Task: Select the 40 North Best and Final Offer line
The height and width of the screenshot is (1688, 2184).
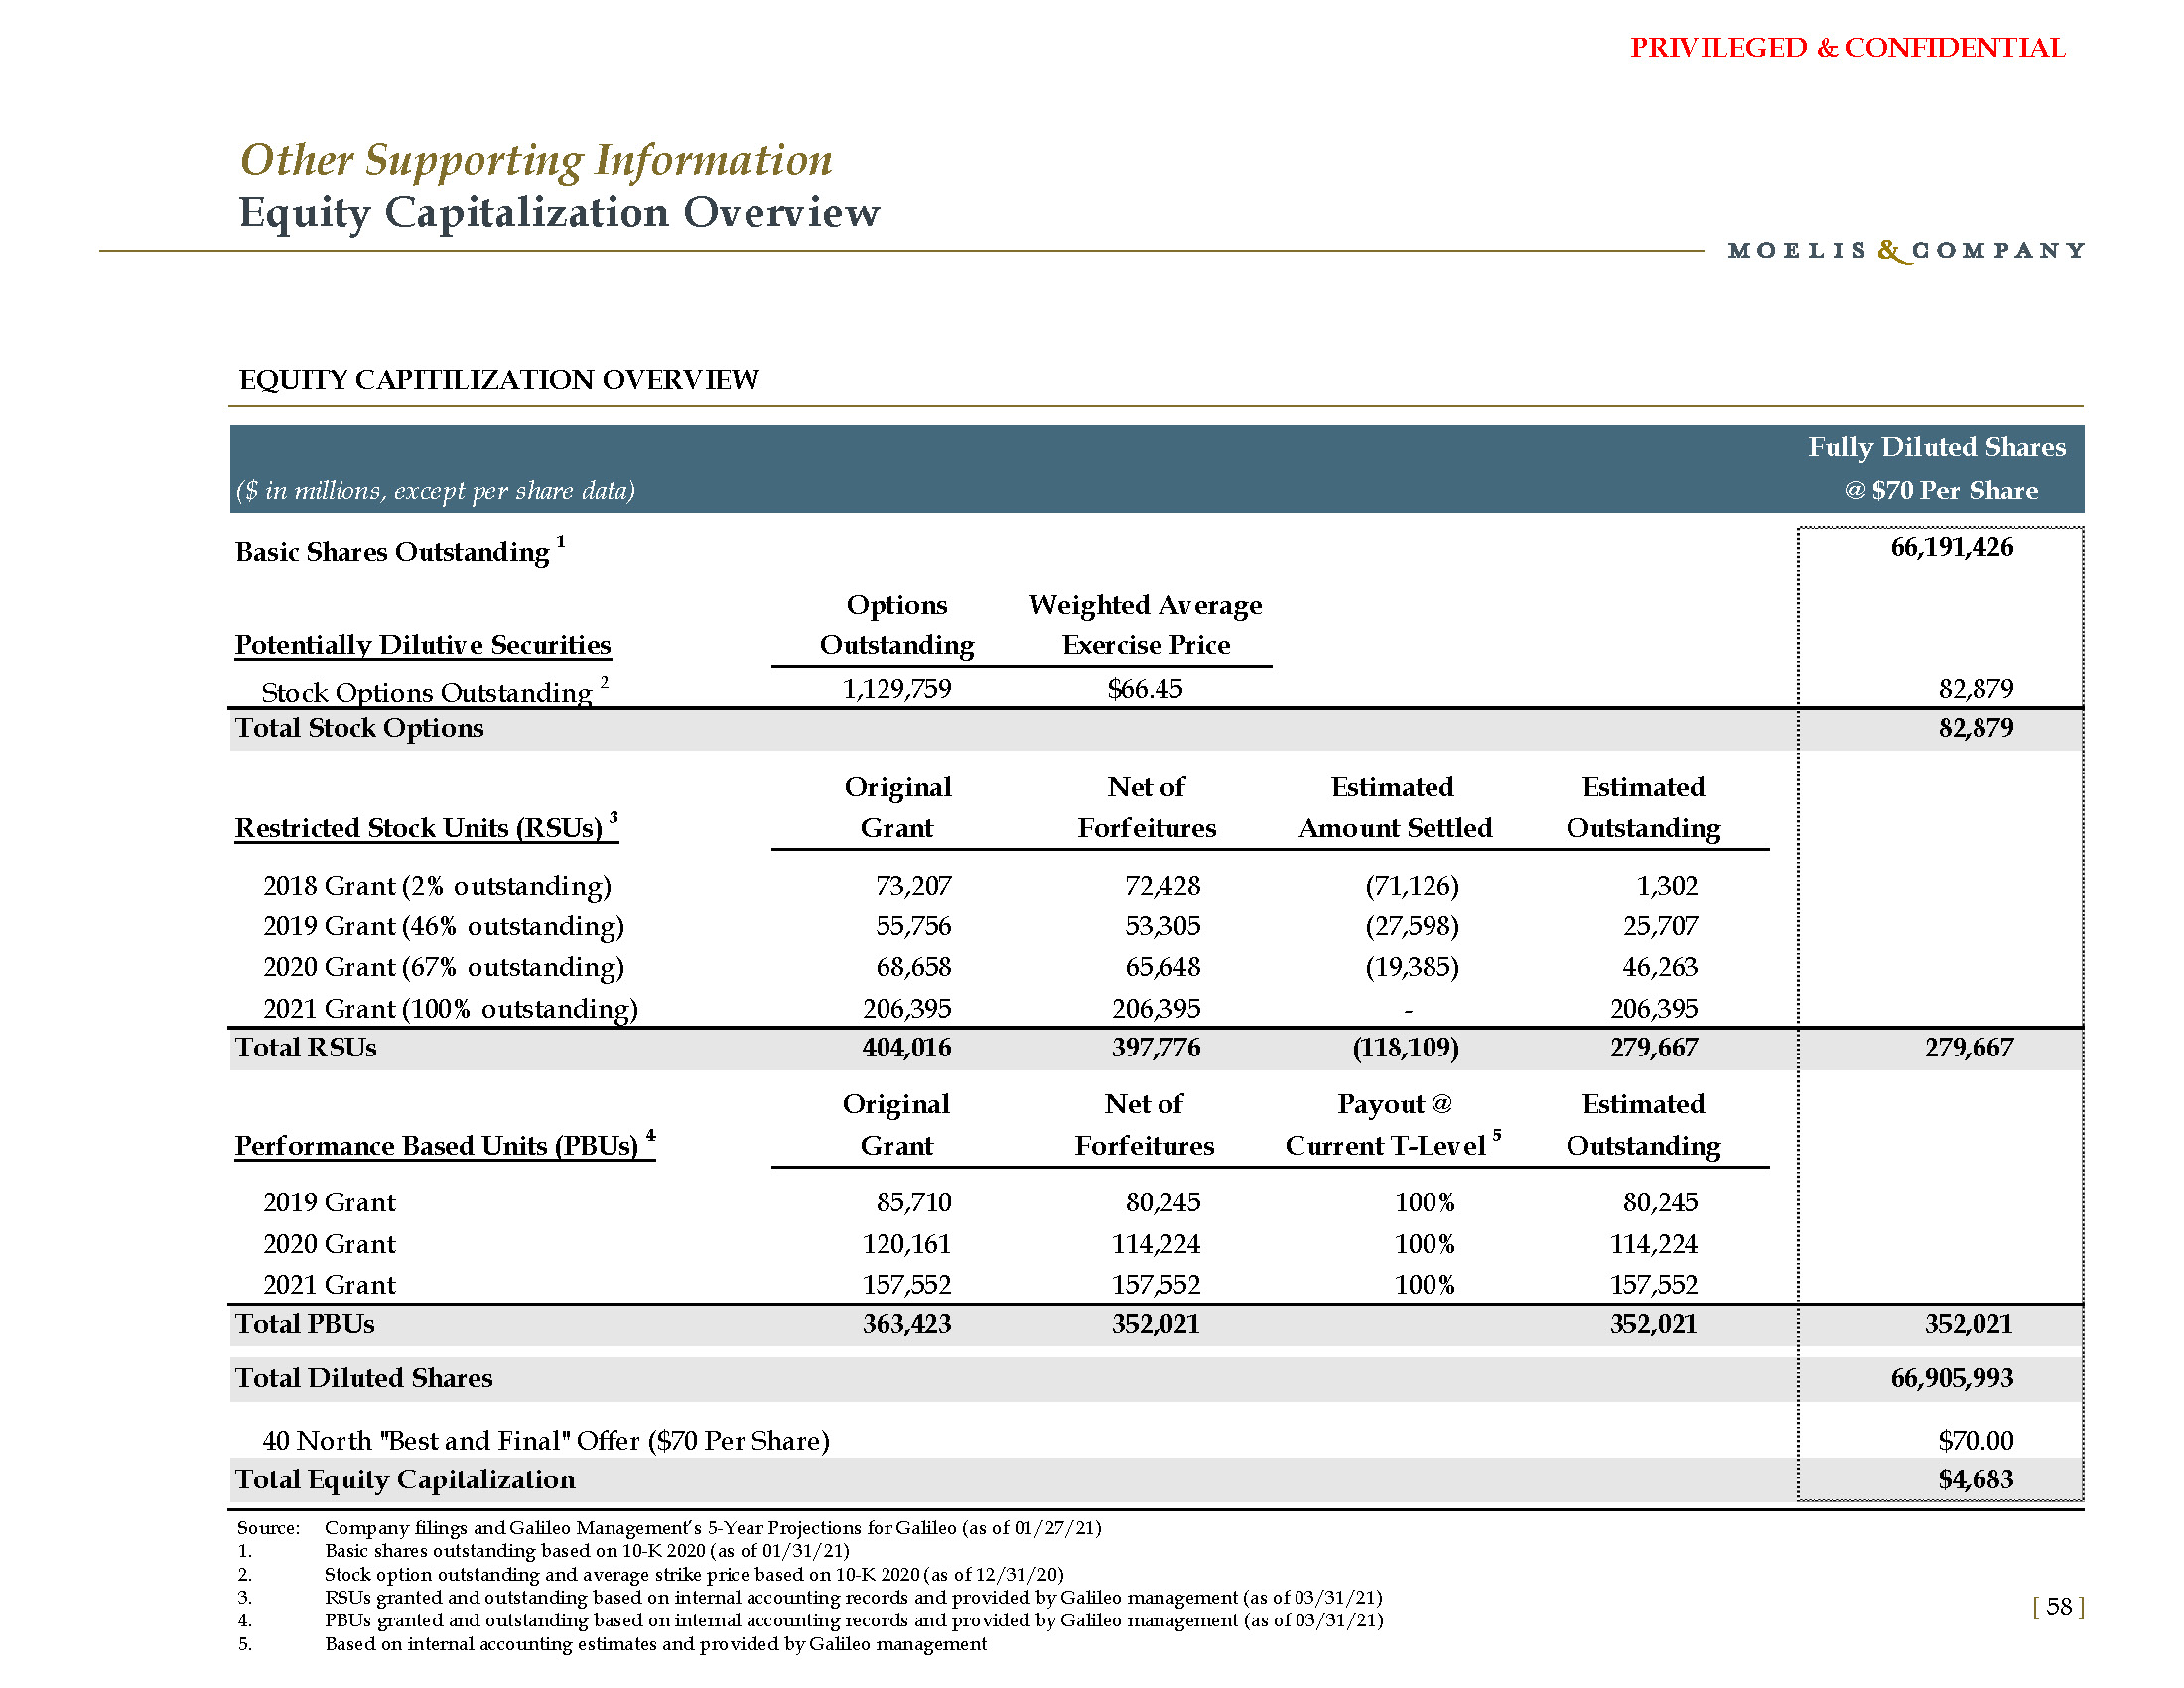Action: click(545, 1440)
